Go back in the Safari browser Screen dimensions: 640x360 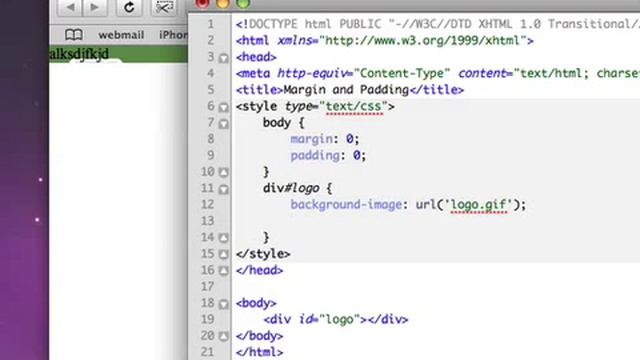(70, 7)
